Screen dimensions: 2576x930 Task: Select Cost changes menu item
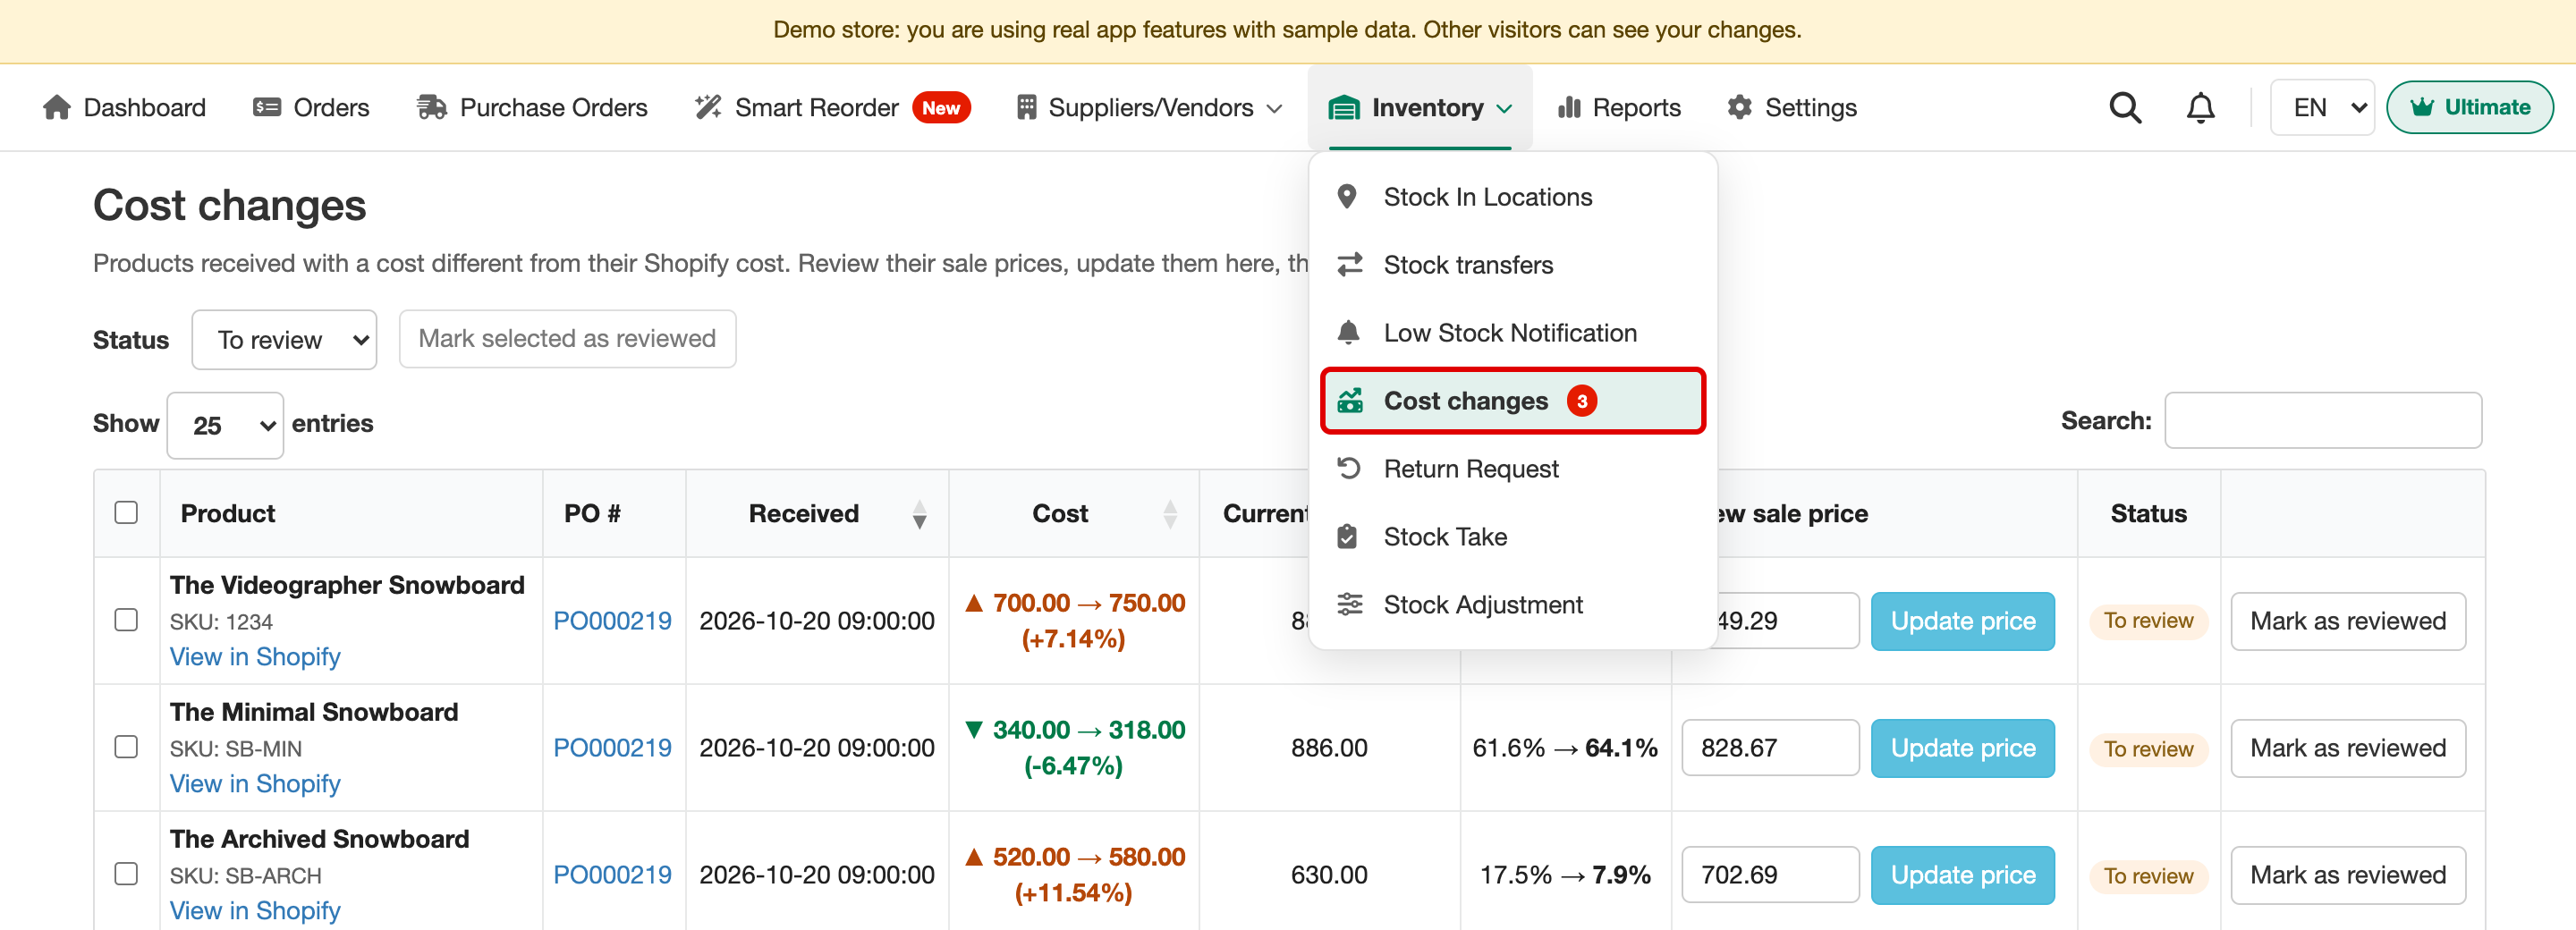point(1512,401)
